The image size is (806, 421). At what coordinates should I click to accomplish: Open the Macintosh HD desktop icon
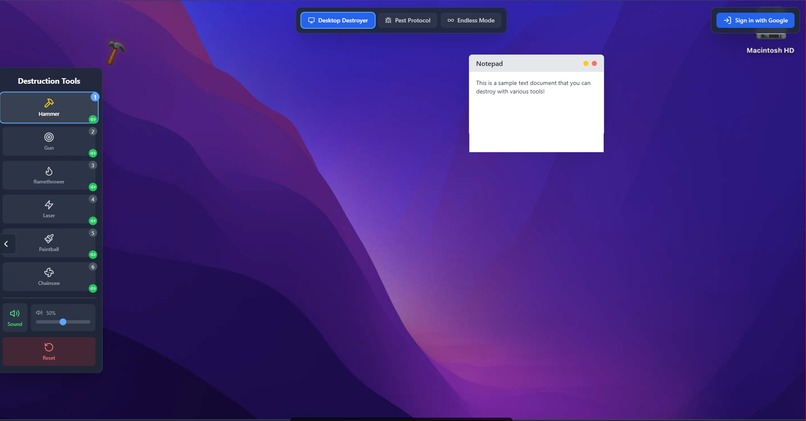pyautogui.click(x=770, y=43)
